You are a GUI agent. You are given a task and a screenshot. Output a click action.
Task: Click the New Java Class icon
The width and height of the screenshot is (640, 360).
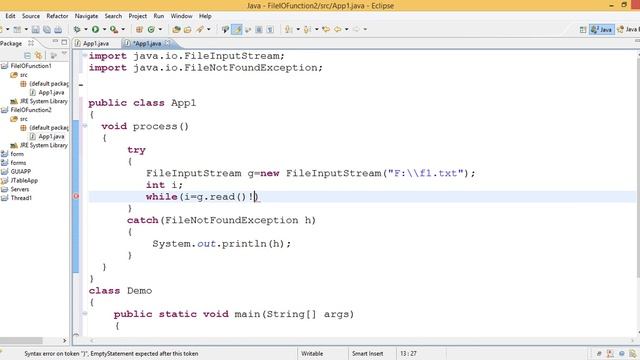coord(151,29)
